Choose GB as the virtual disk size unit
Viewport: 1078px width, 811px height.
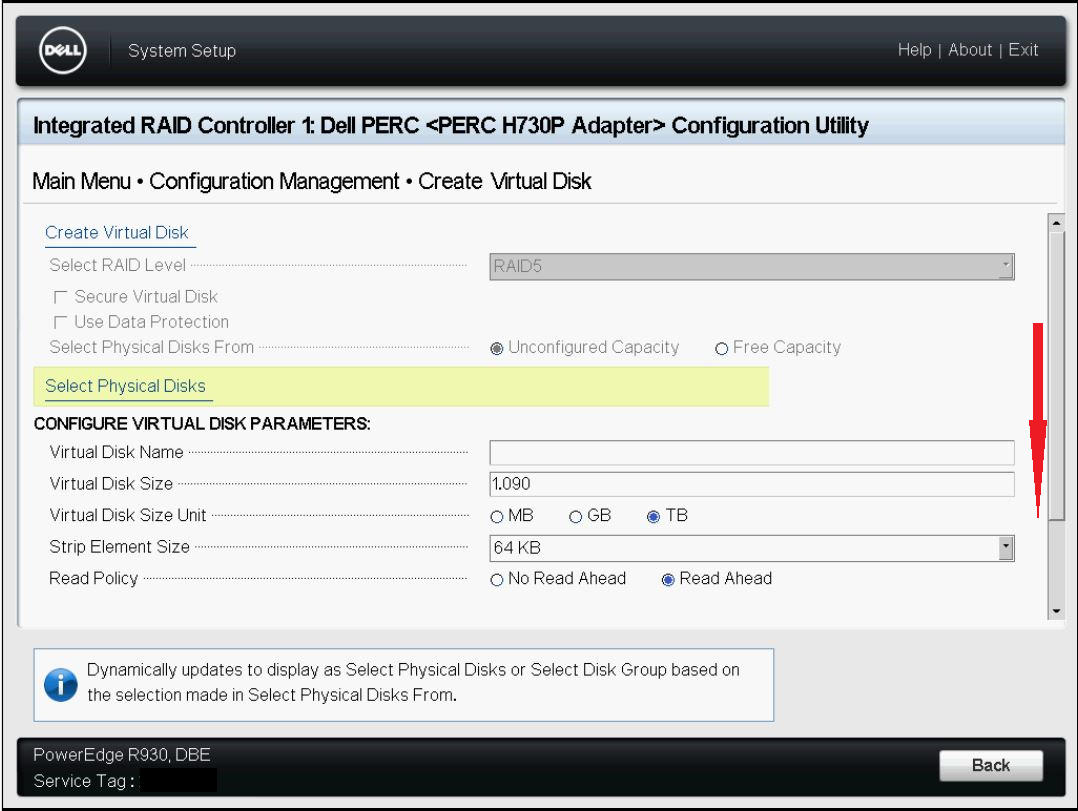pyautogui.click(x=576, y=517)
